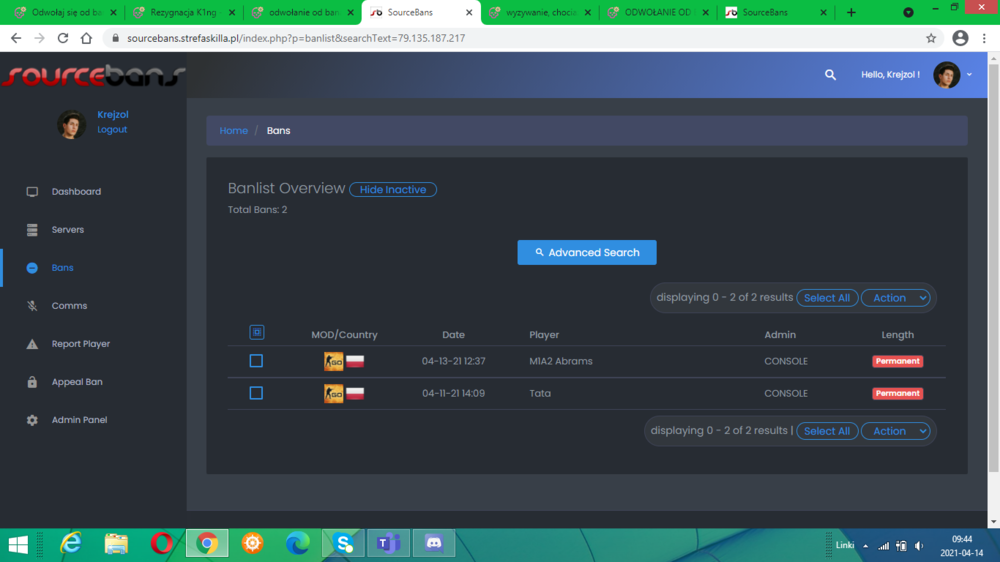Click the Comms muted microphone icon
The height and width of the screenshot is (562, 1000).
click(32, 306)
